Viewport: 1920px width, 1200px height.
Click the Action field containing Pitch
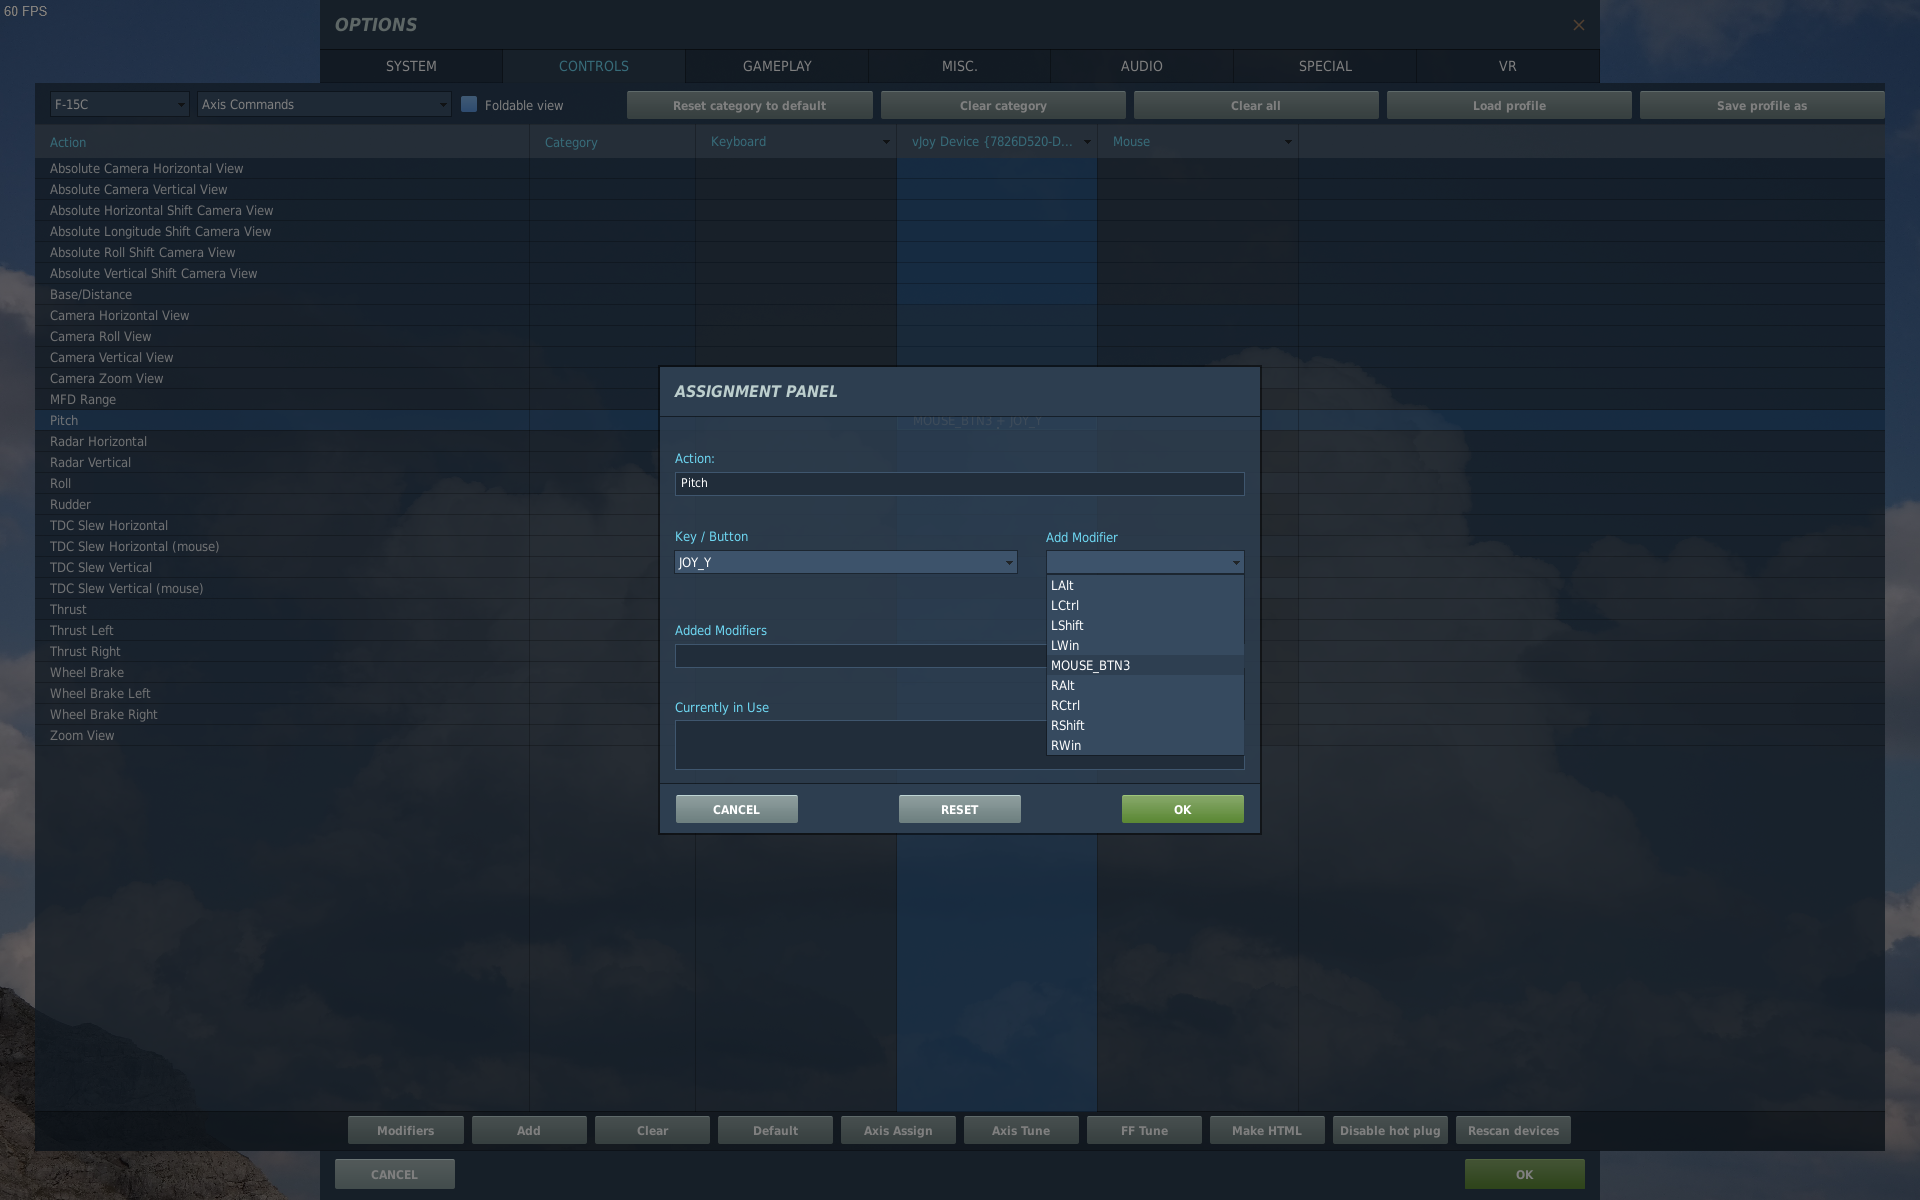(x=959, y=483)
